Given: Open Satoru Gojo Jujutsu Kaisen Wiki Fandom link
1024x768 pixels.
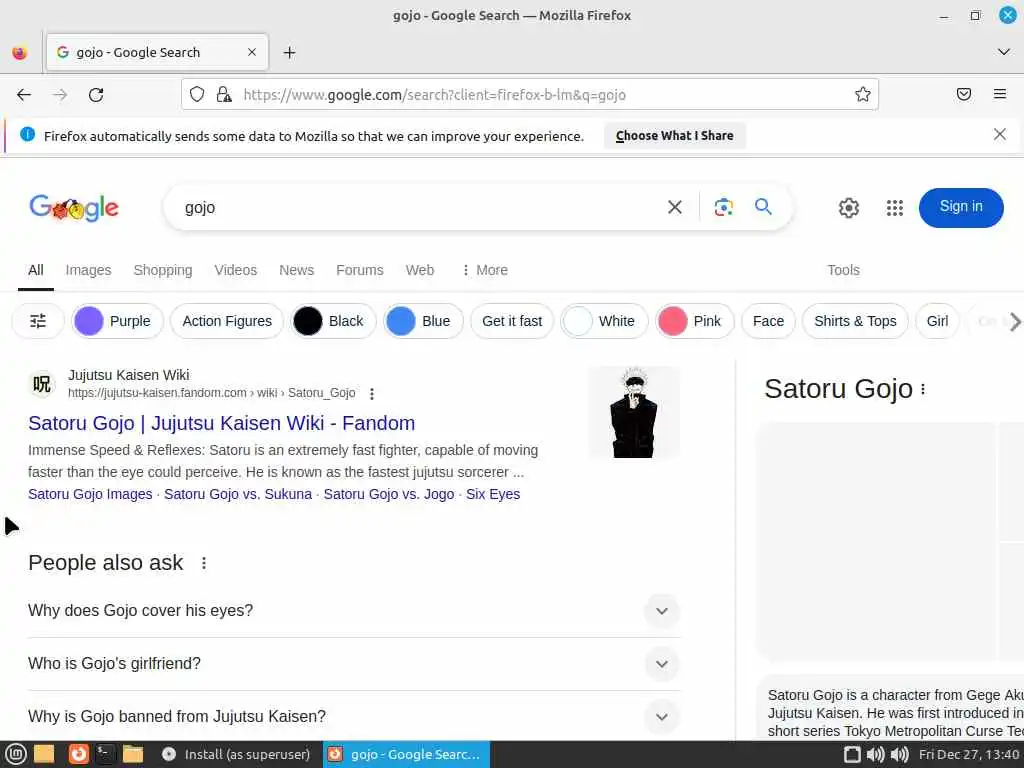Looking at the screenshot, I should pyautogui.click(x=221, y=423).
